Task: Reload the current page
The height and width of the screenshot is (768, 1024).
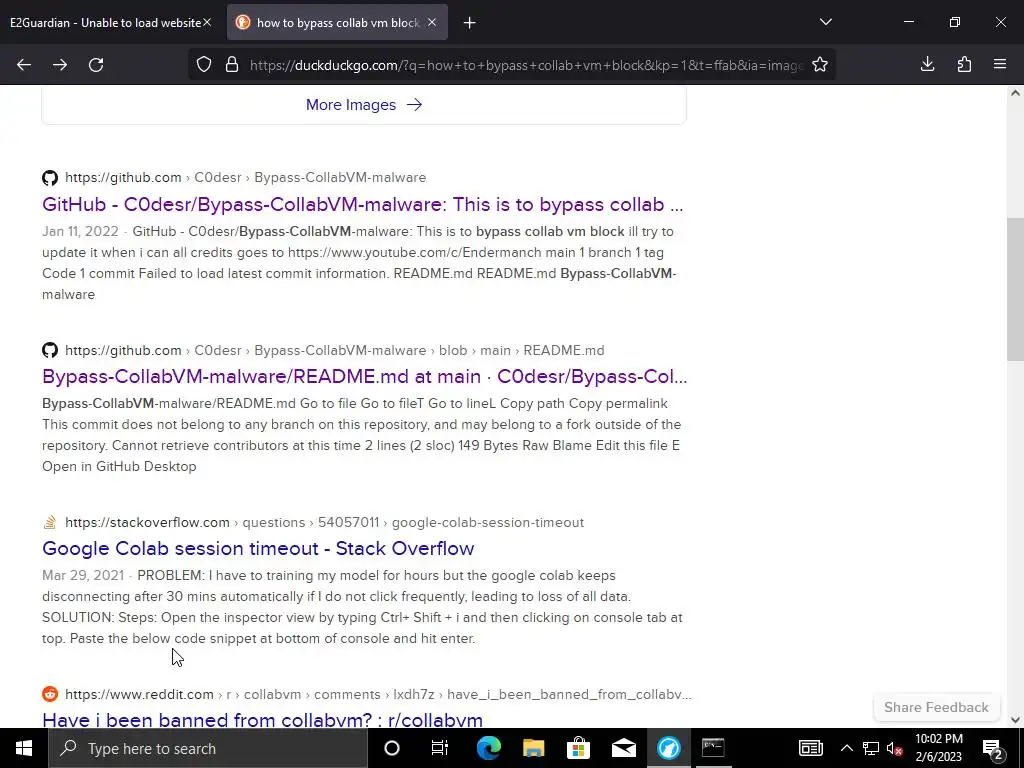Action: tap(96, 65)
